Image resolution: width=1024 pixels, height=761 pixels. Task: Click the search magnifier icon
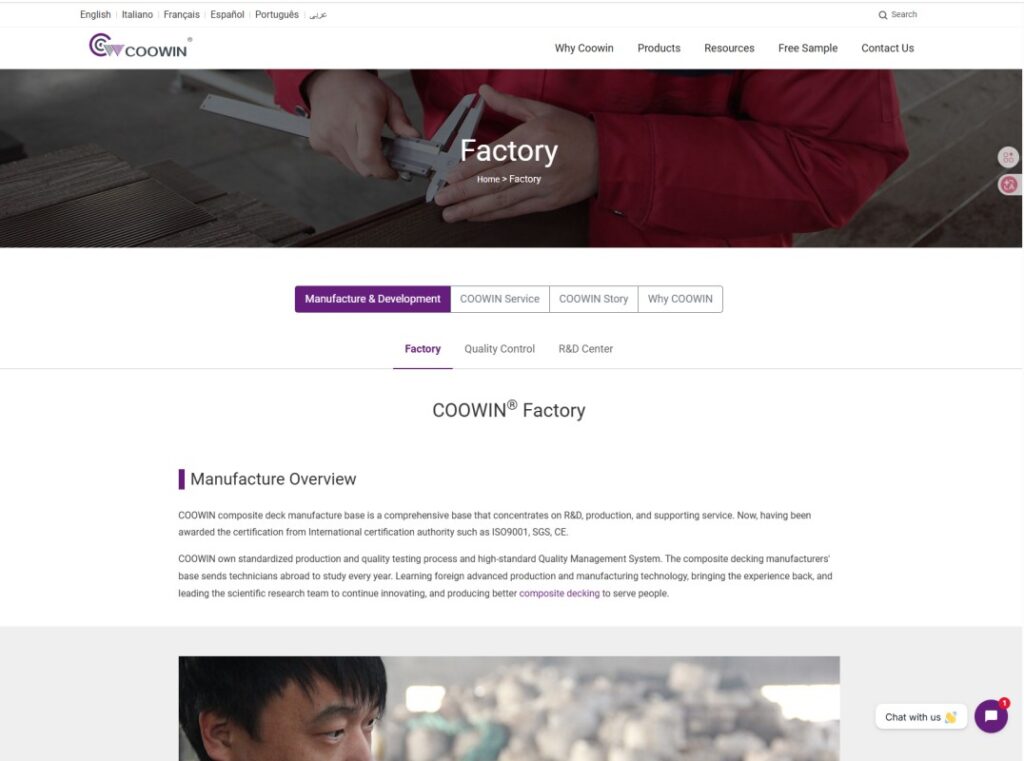tap(882, 15)
